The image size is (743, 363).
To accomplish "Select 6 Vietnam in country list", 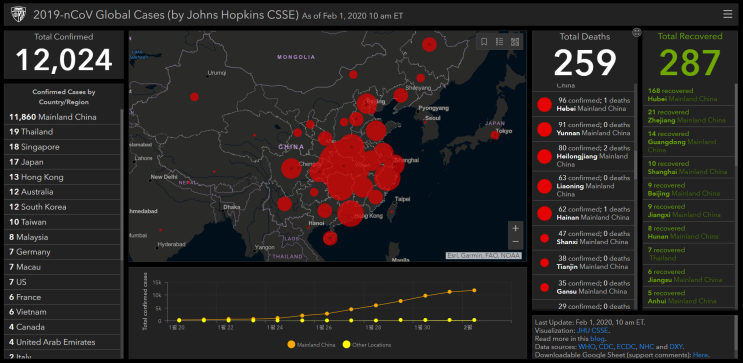I will click(x=63, y=312).
